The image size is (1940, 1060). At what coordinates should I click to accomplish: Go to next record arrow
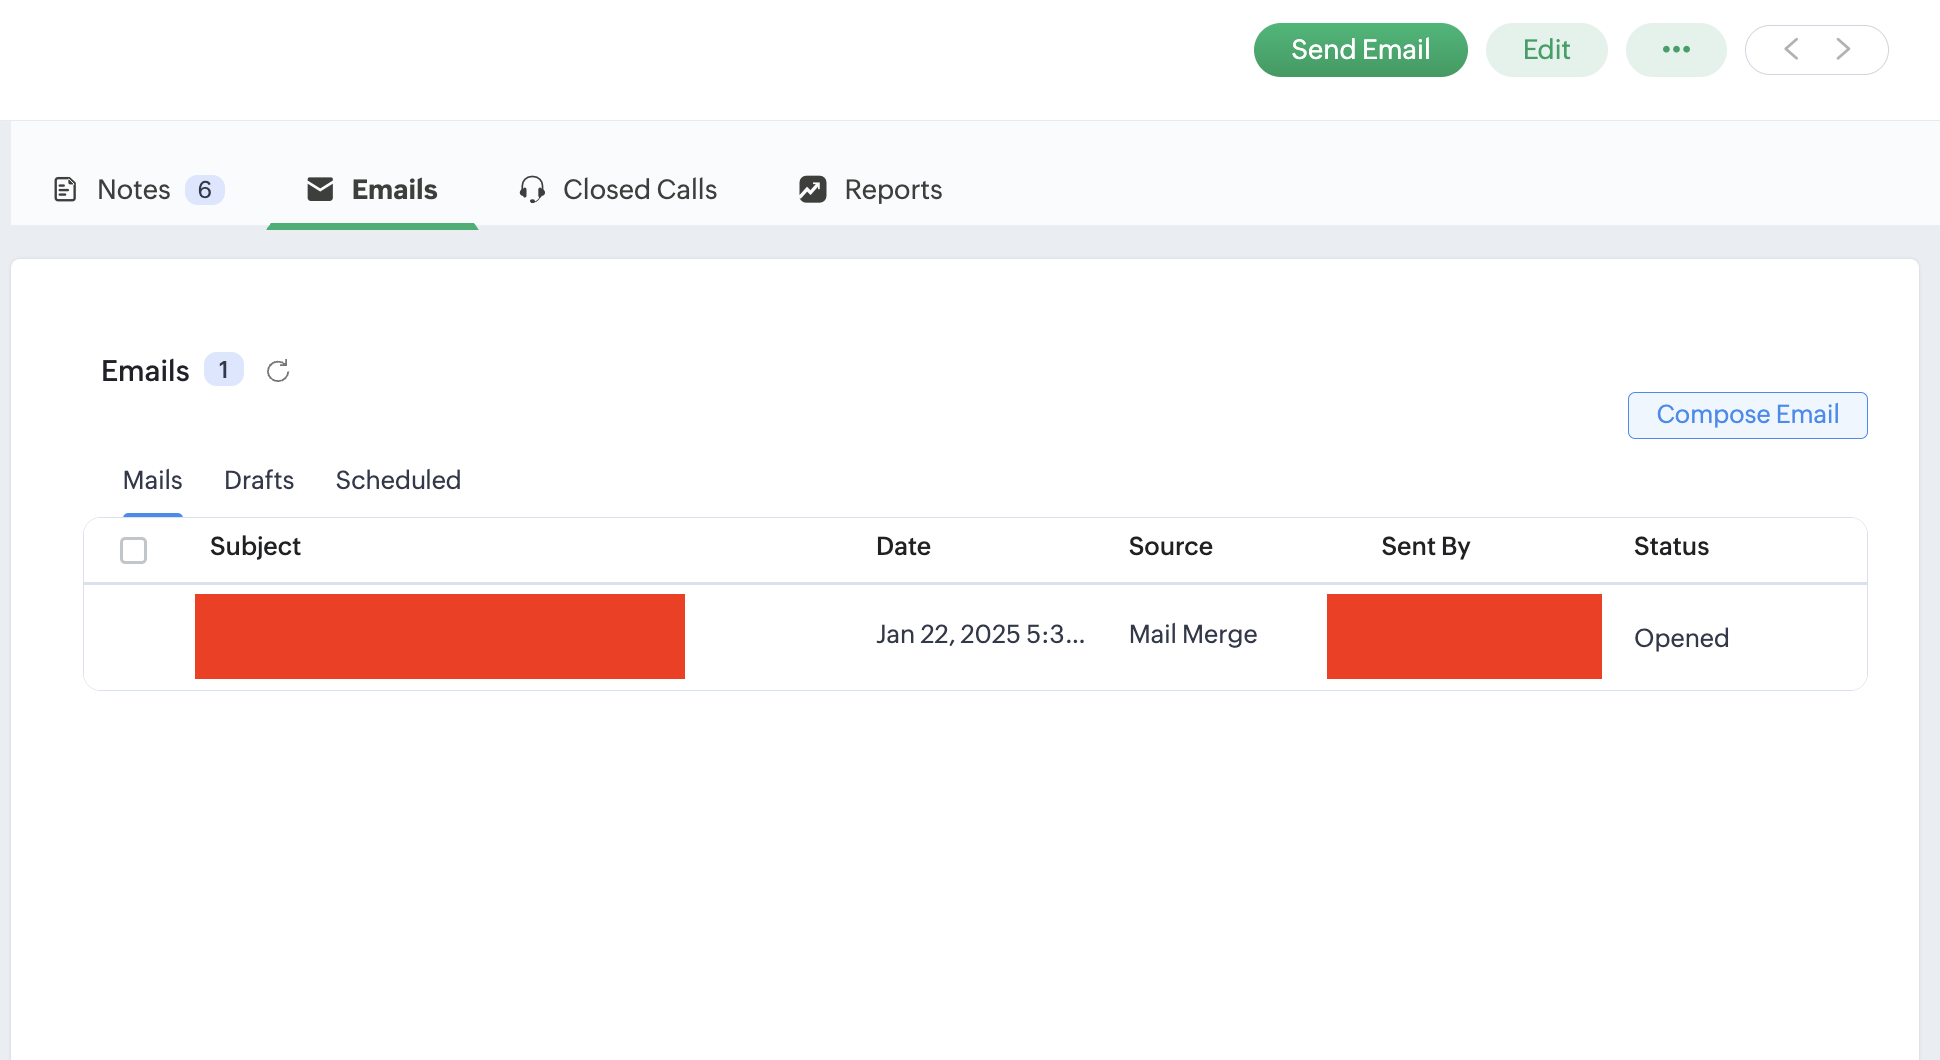click(1843, 49)
